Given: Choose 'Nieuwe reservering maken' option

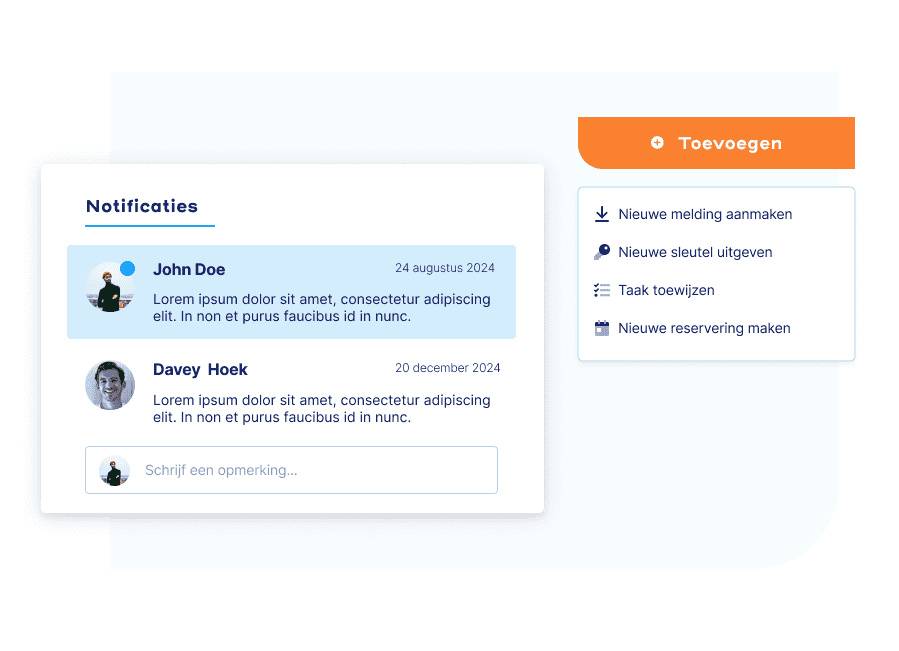Looking at the screenshot, I should pos(704,328).
